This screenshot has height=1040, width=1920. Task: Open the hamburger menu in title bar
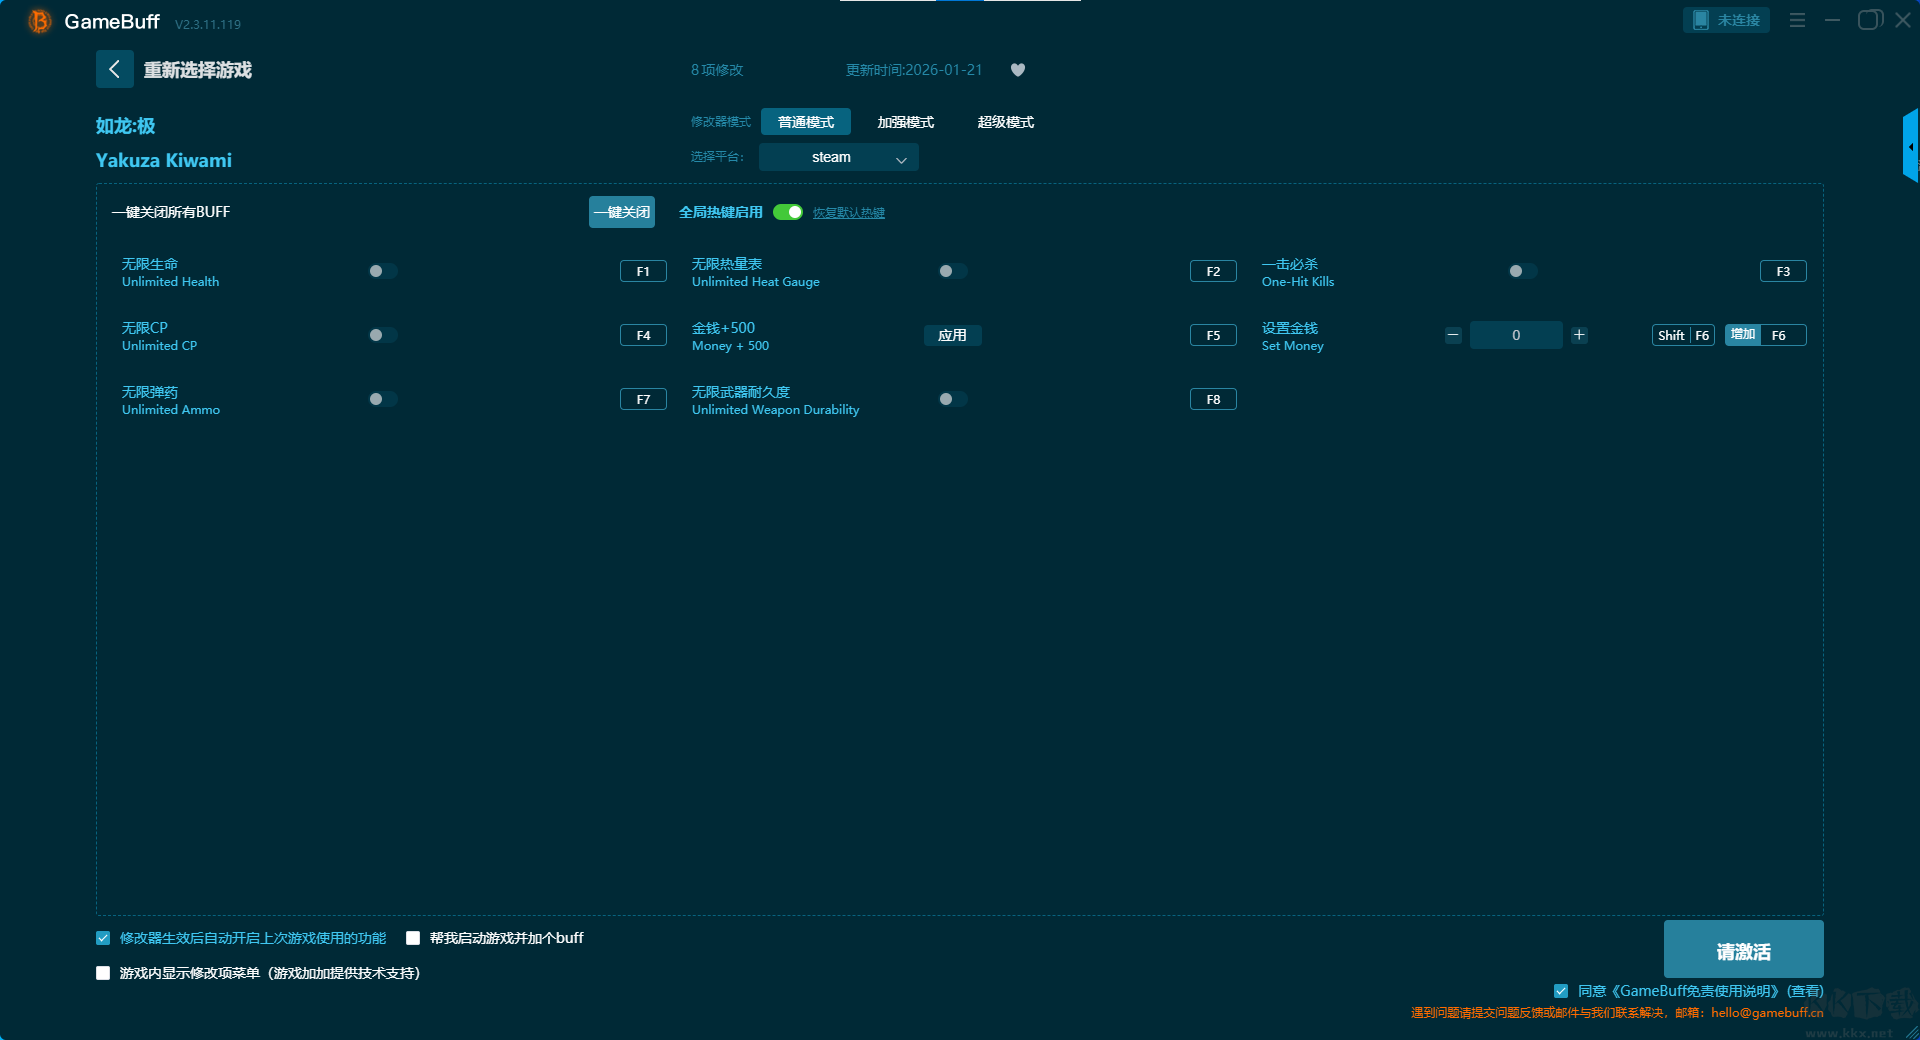pos(1797,20)
